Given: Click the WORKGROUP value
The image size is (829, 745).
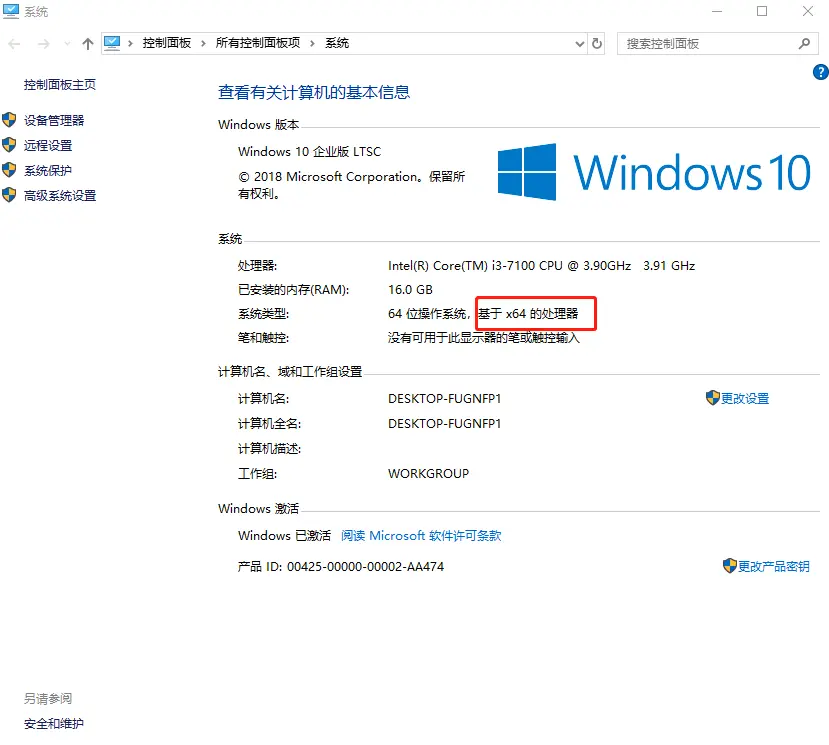Looking at the screenshot, I should (x=428, y=474).
